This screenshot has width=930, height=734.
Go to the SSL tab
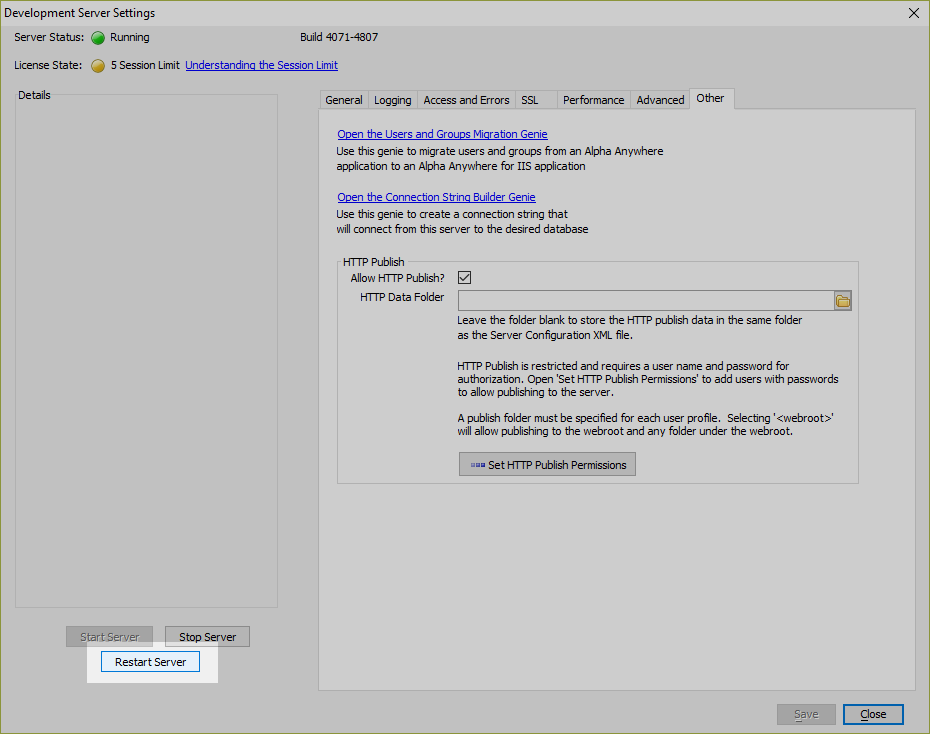tap(536, 100)
